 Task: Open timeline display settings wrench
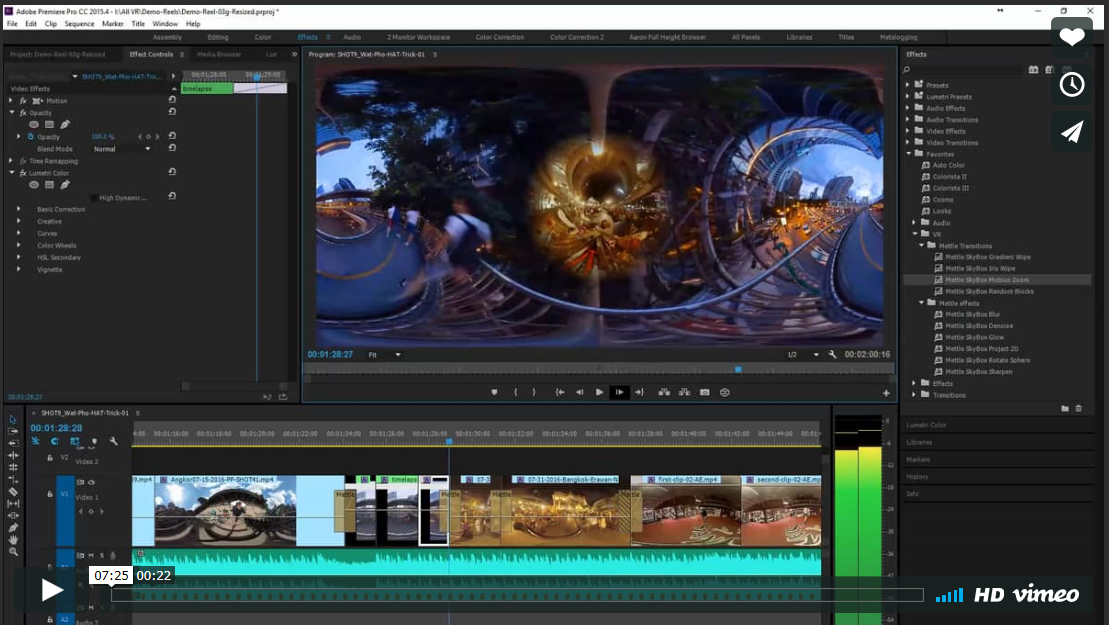(x=113, y=441)
